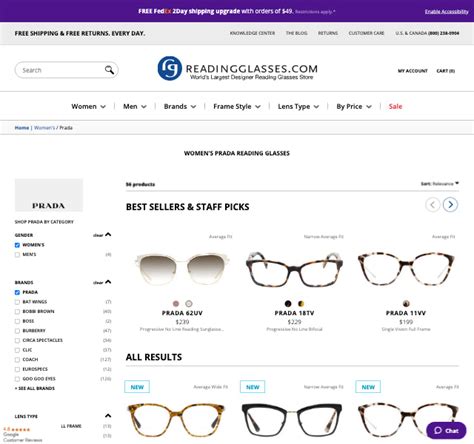Open the Brands dropdown menu
The height and width of the screenshot is (444, 474).
(180, 106)
